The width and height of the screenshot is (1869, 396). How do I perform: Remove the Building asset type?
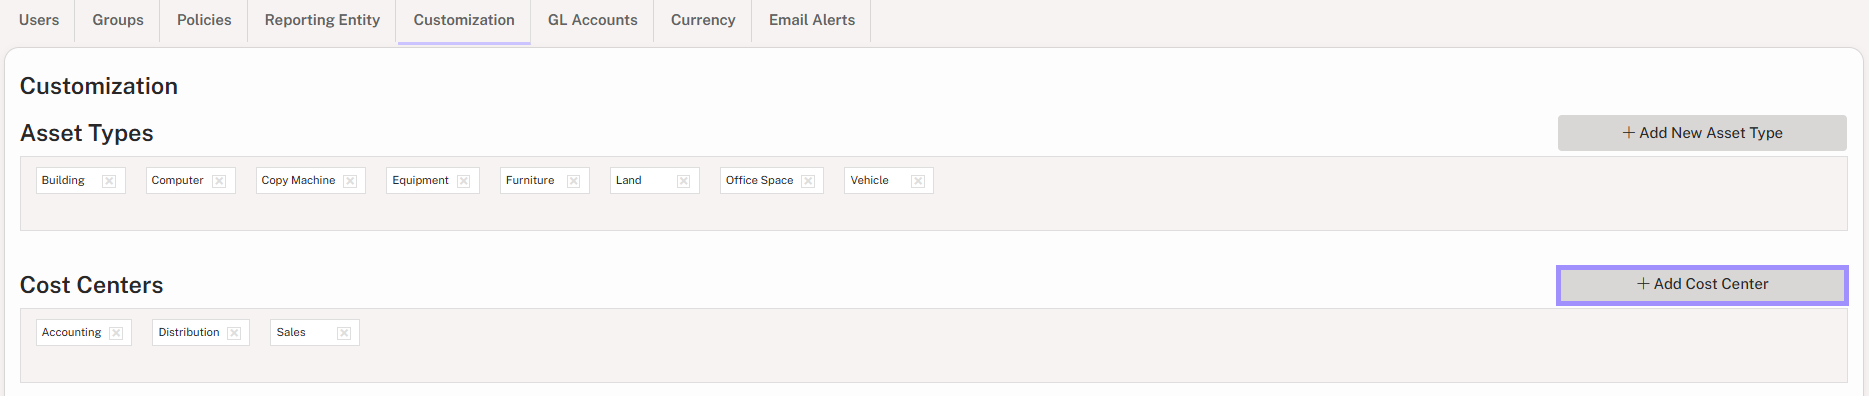pyautogui.click(x=109, y=181)
